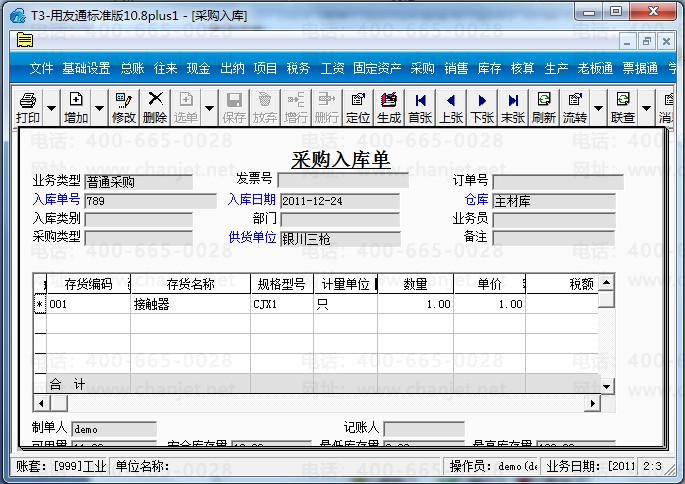Click the 增加 add document icon
685x484 pixels.
pos(76,100)
